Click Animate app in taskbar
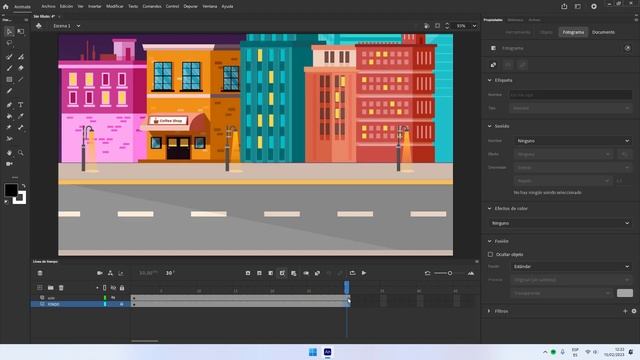 [327, 352]
